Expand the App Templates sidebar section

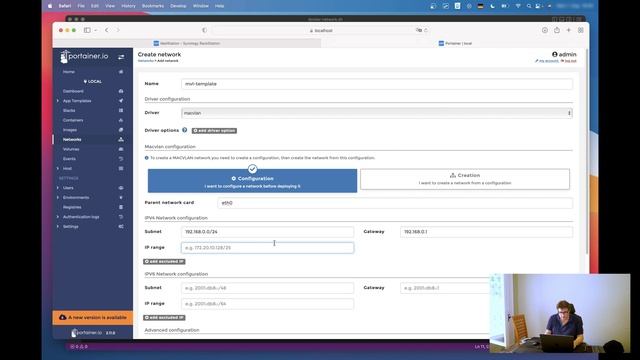tap(58, 101)
